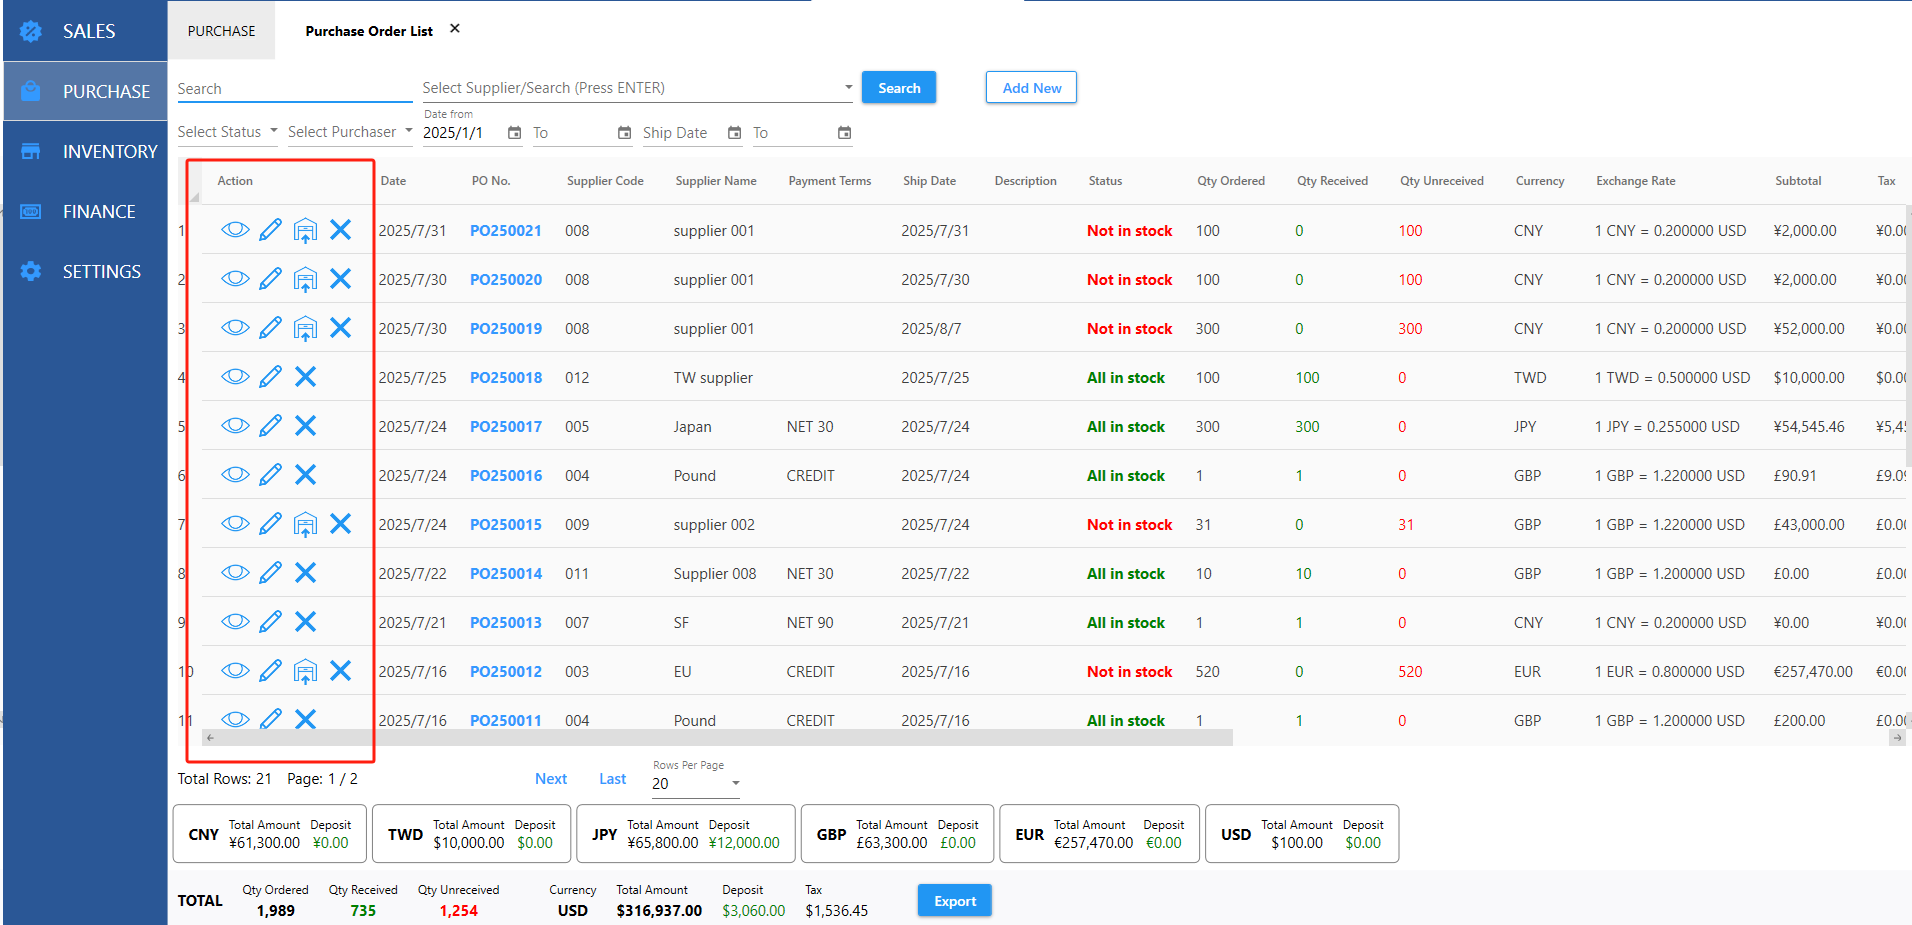The height and width of the screenshot is (925, 1912).
Task: Click eye icon on the PO250012 row
Action: 235,671
